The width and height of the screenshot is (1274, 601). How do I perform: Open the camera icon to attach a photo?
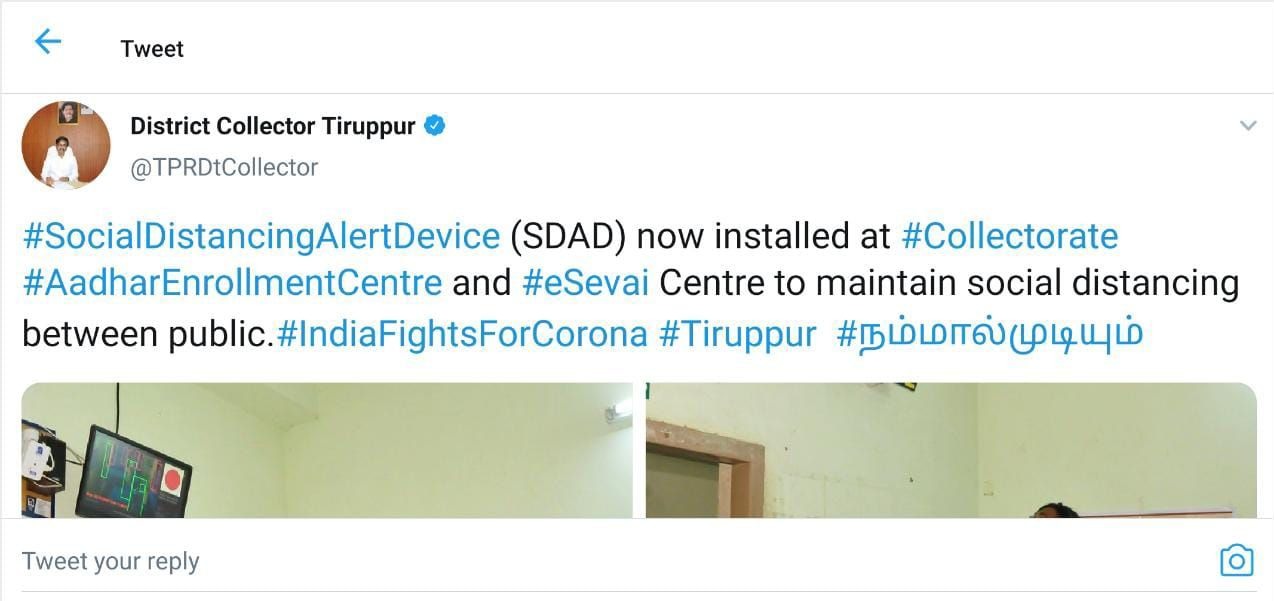click(x=1237, y=561)
